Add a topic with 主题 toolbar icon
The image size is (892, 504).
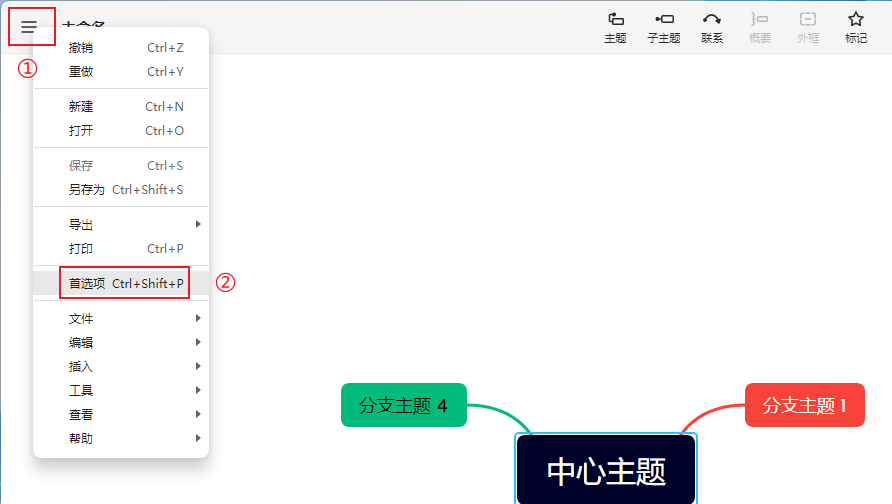pos(616,27)
